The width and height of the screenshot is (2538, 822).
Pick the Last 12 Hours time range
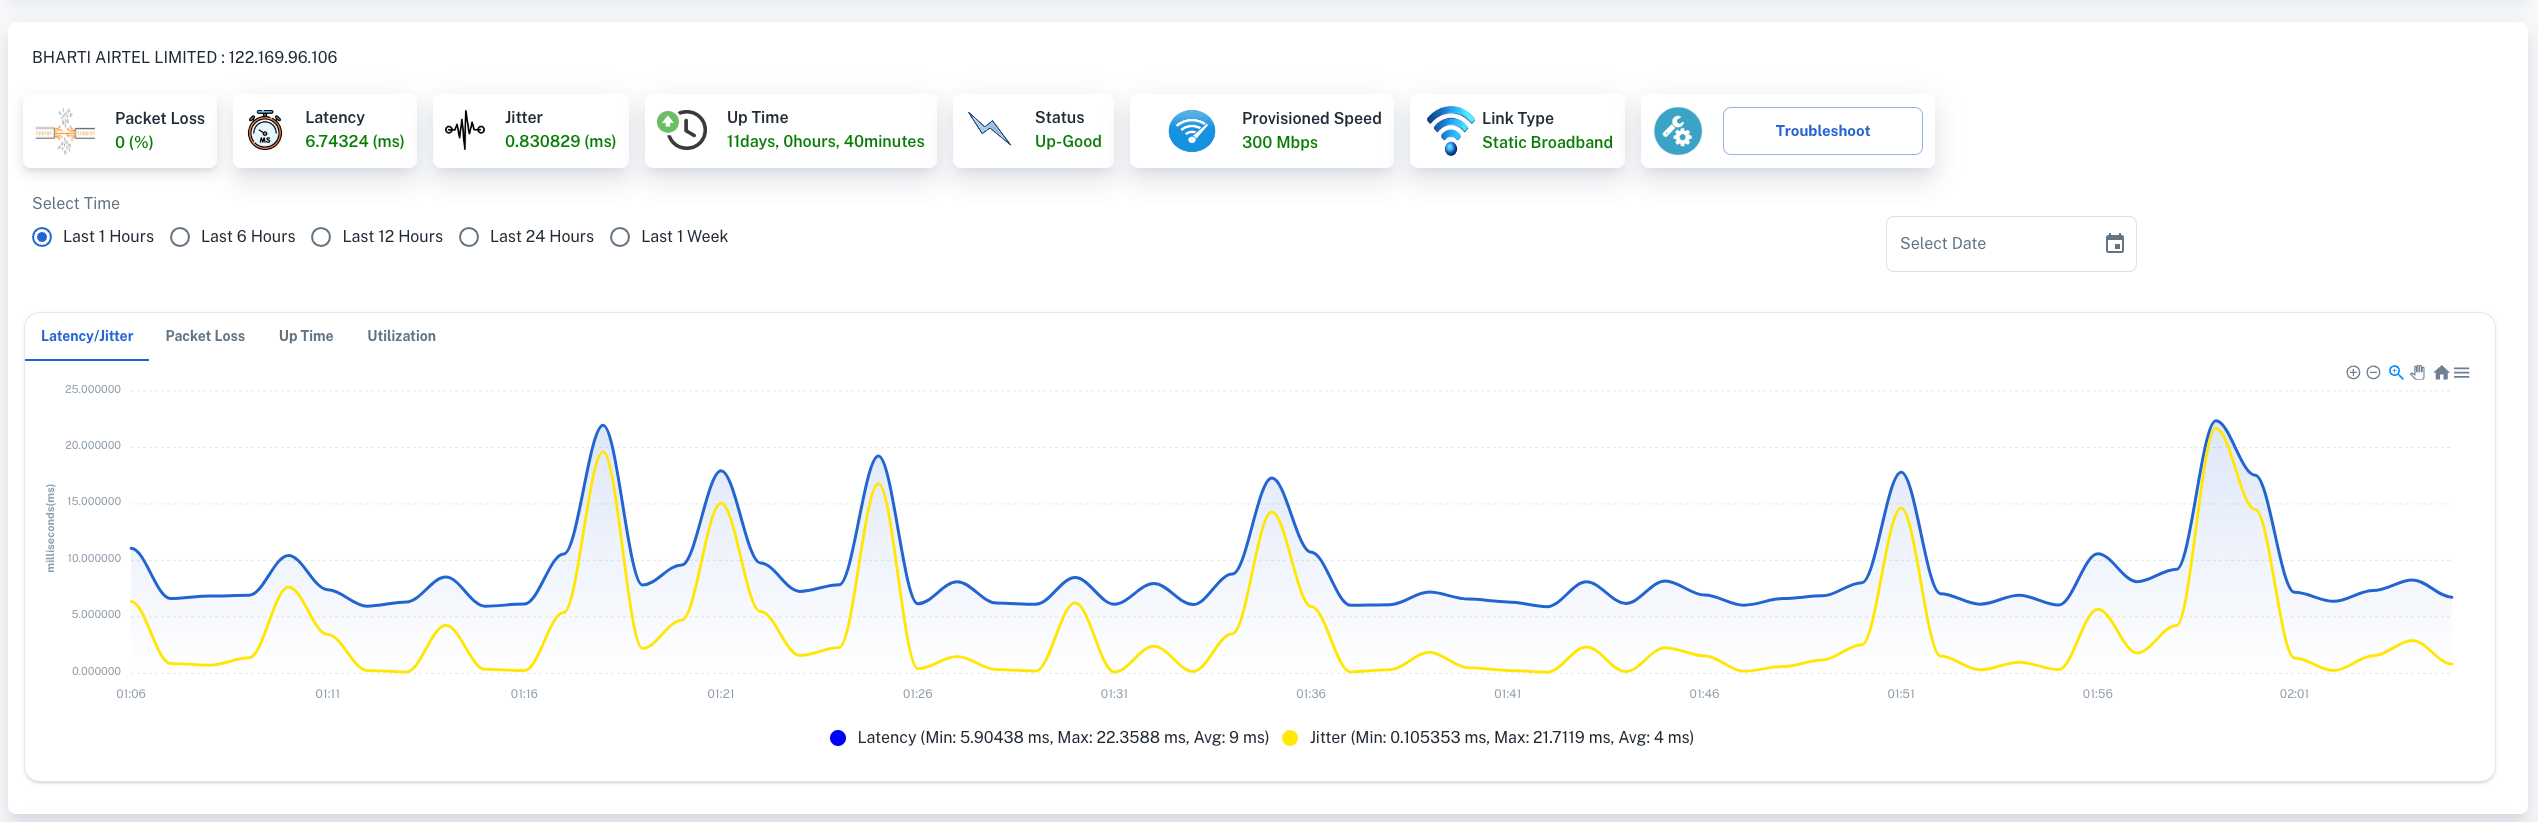point(321,237)
